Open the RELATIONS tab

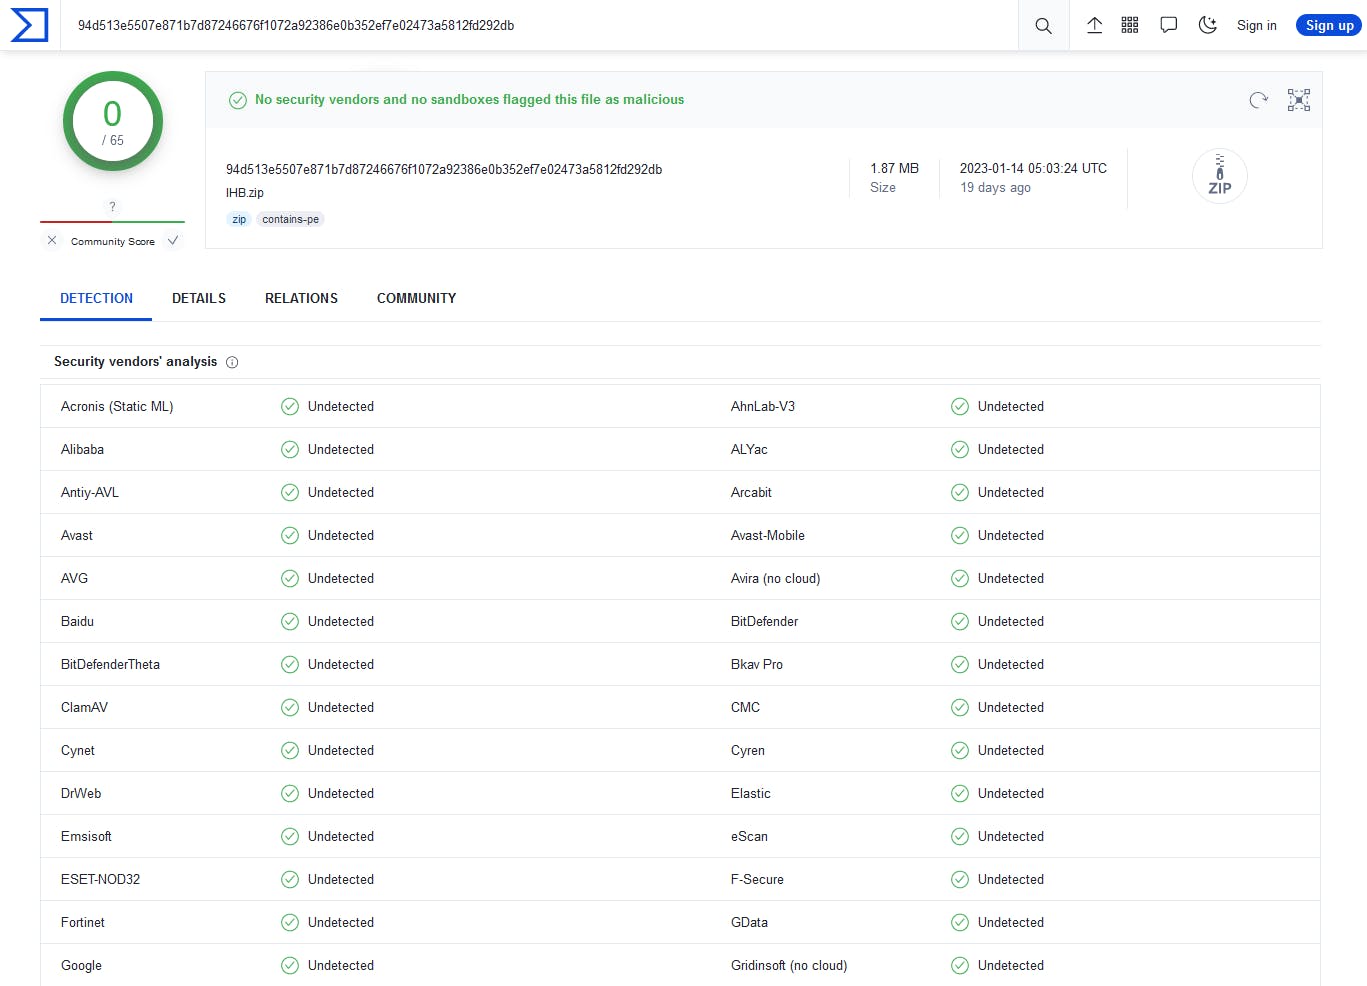click(301, 298)
